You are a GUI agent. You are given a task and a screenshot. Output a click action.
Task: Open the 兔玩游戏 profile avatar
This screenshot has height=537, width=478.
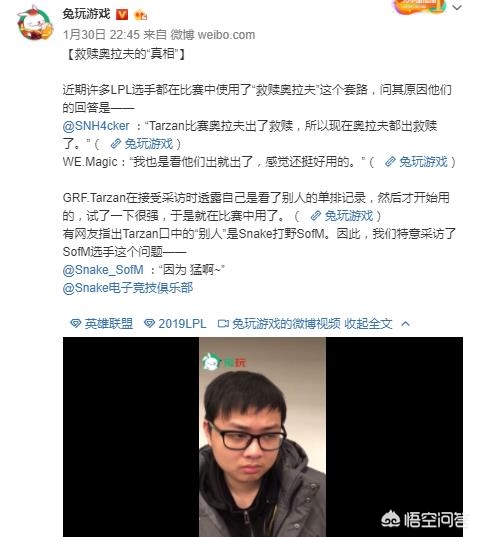point(35,23)
